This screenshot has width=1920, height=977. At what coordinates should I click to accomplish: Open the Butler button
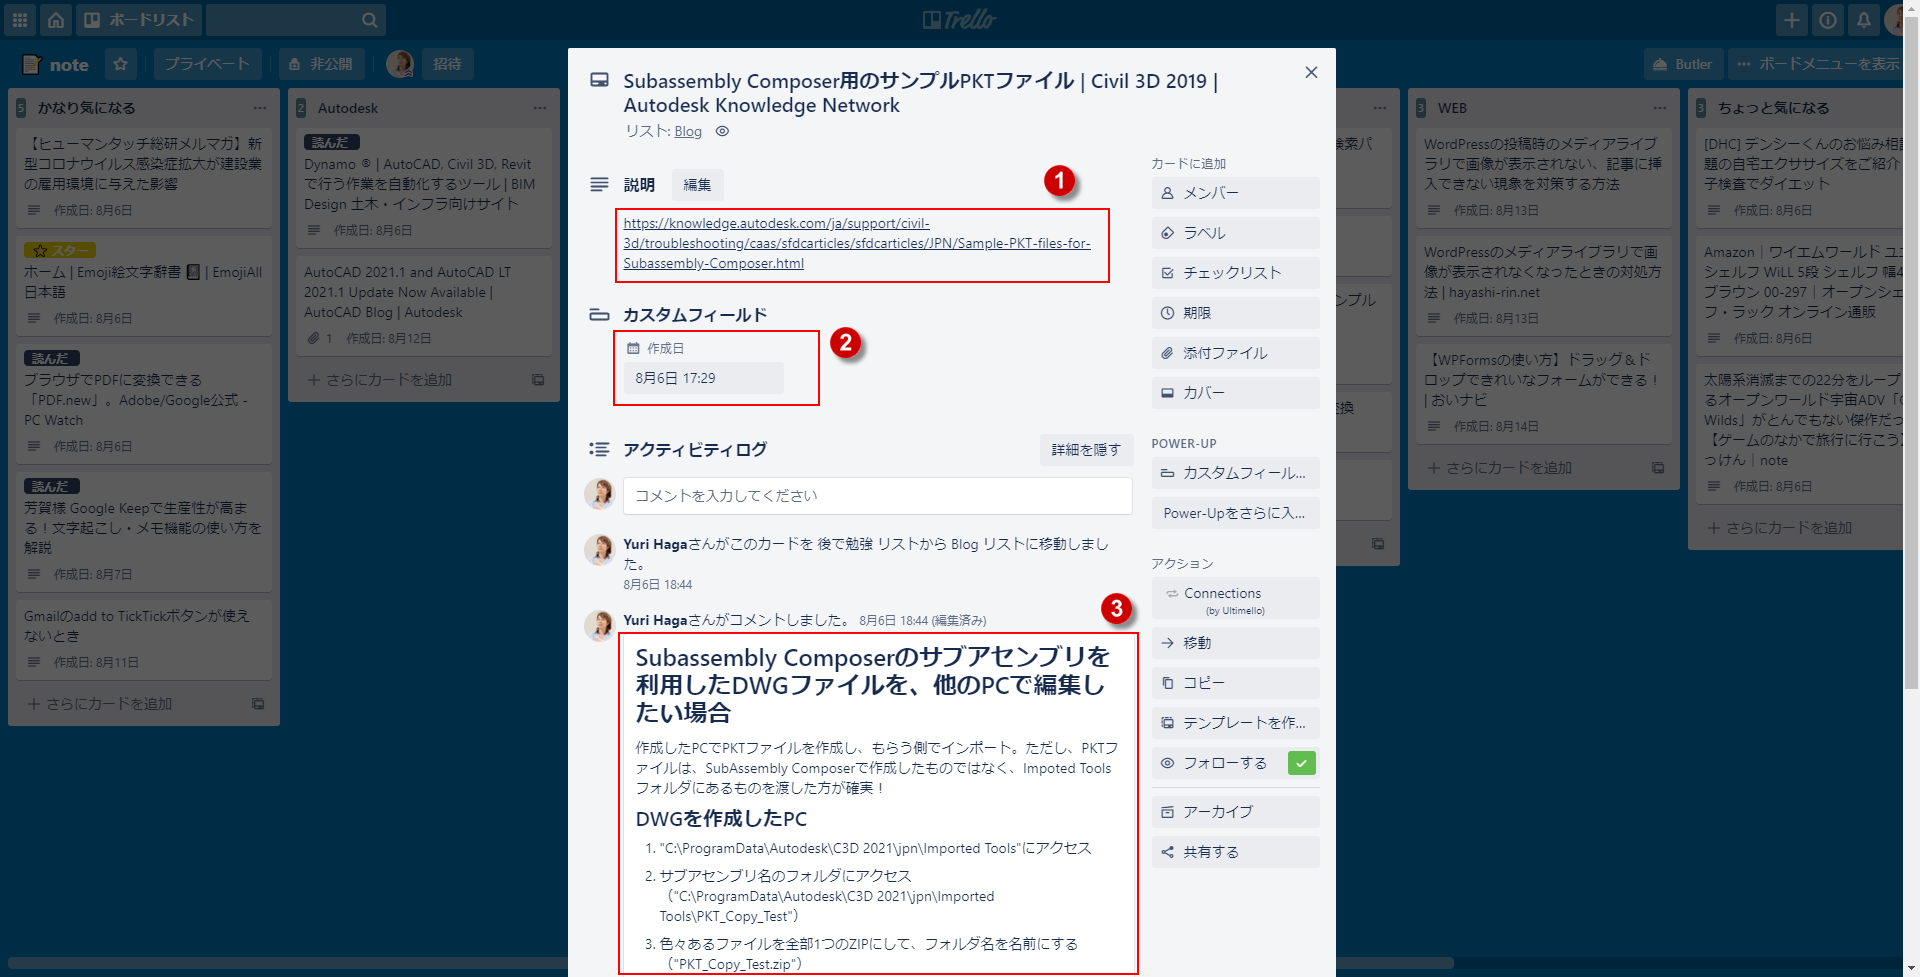click(x=1683, y=64)
